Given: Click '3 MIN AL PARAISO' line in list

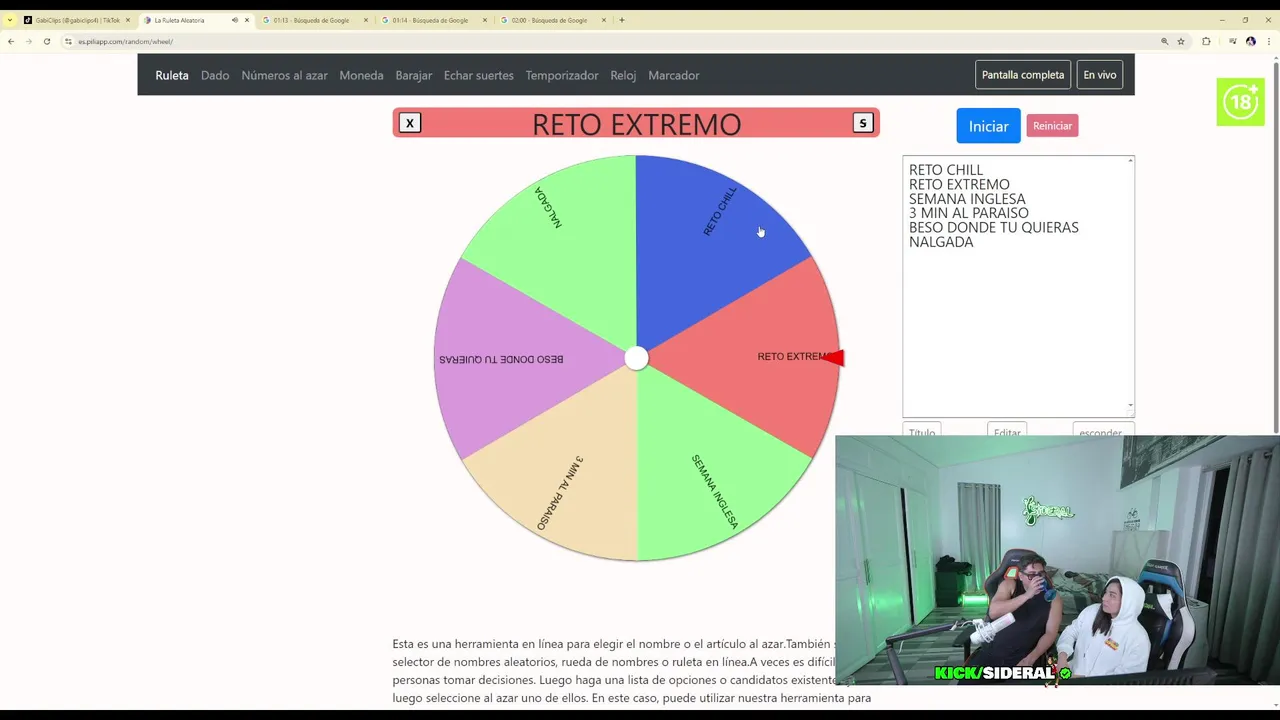Looking at the screenshot, I should [969, 213].
